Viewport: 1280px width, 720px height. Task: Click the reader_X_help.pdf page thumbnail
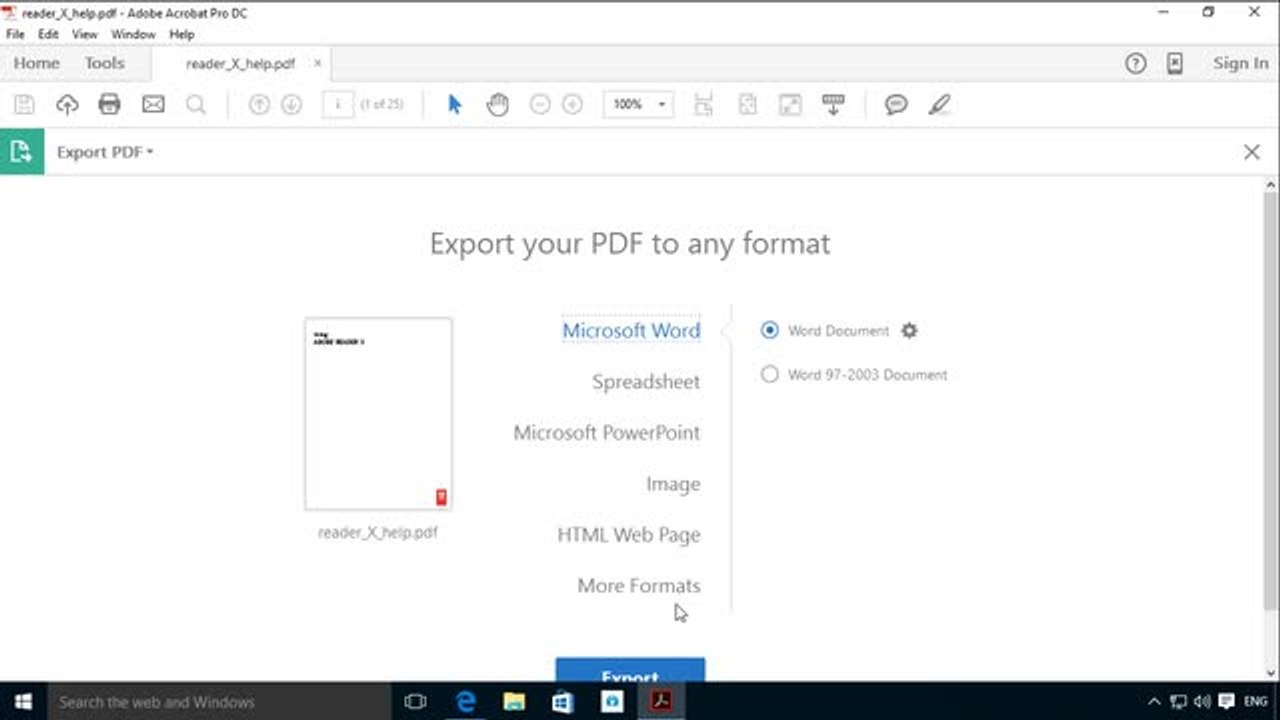378,413
